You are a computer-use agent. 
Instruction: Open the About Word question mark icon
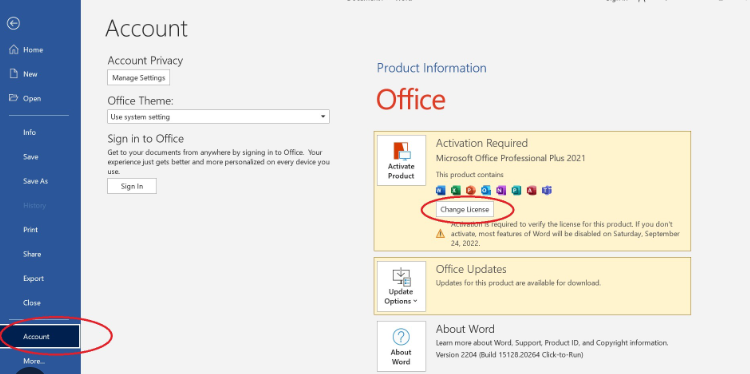point(401,346)
